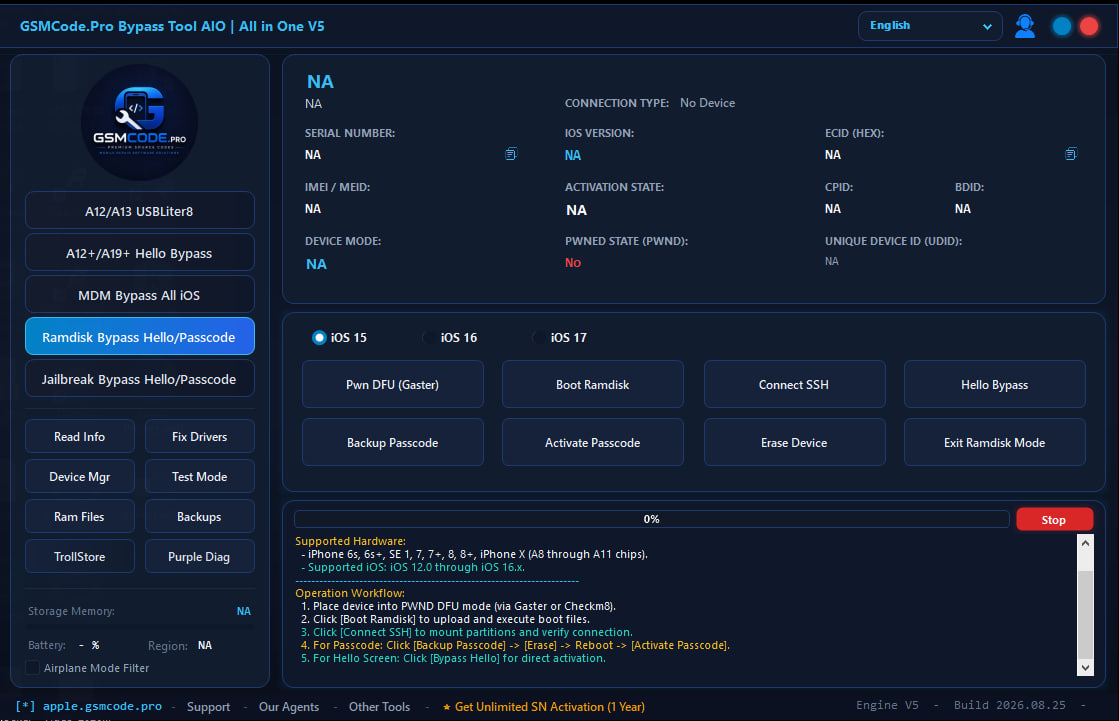This screenshot has height=721, width=1119.
Task: Click the GSMCode.Pro Bypass Tool AIO title
Action: click(172, 26)
